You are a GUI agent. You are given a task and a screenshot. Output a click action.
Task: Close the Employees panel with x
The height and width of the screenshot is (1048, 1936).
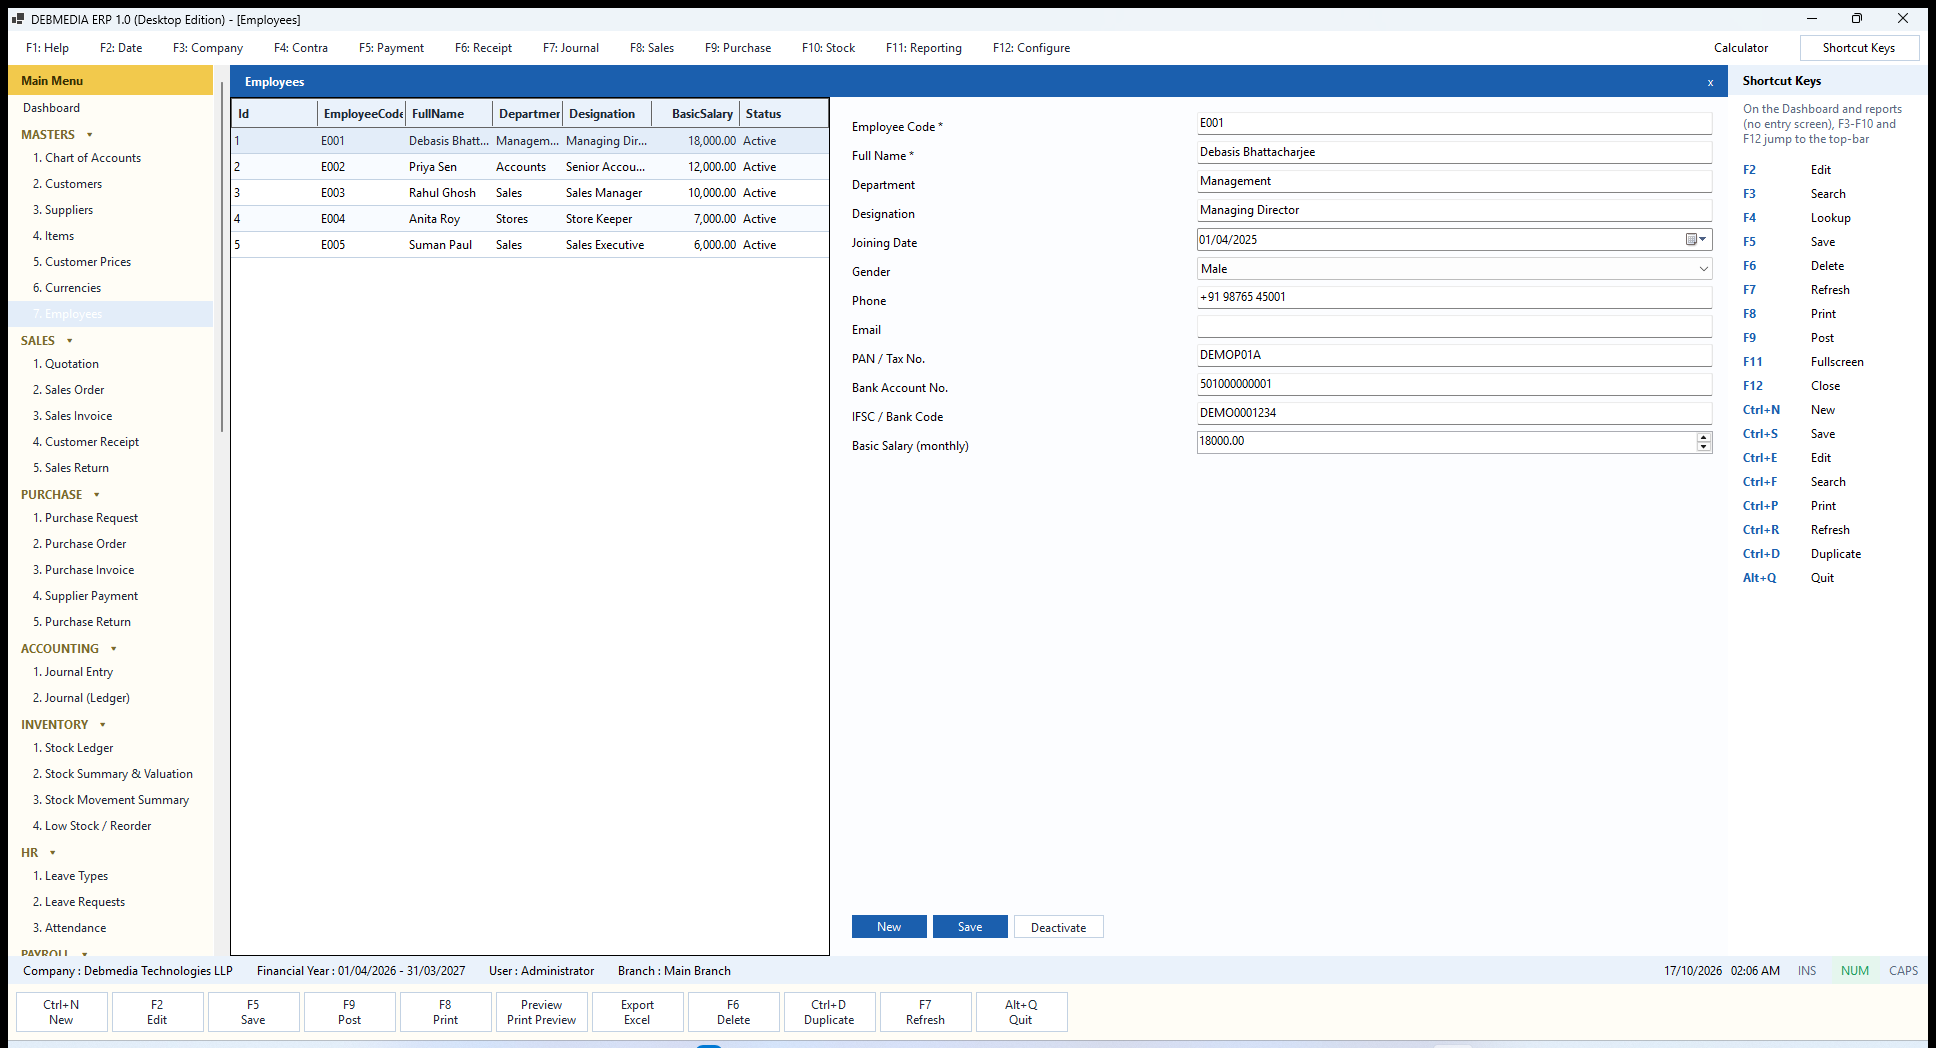[1710, 83]
